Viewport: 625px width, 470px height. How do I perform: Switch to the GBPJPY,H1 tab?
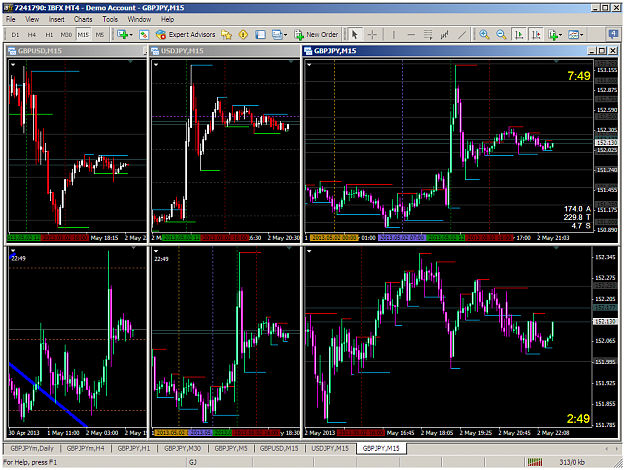[134, 448]
